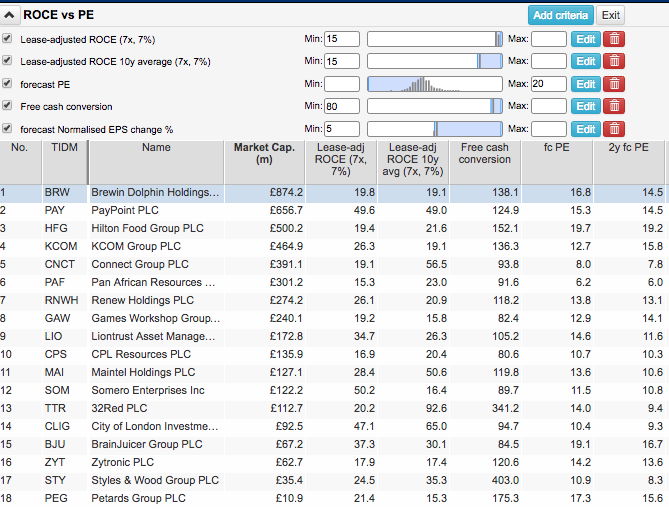Select Connect Group PLC row
The image size is (669, 513).
[332, 265]
